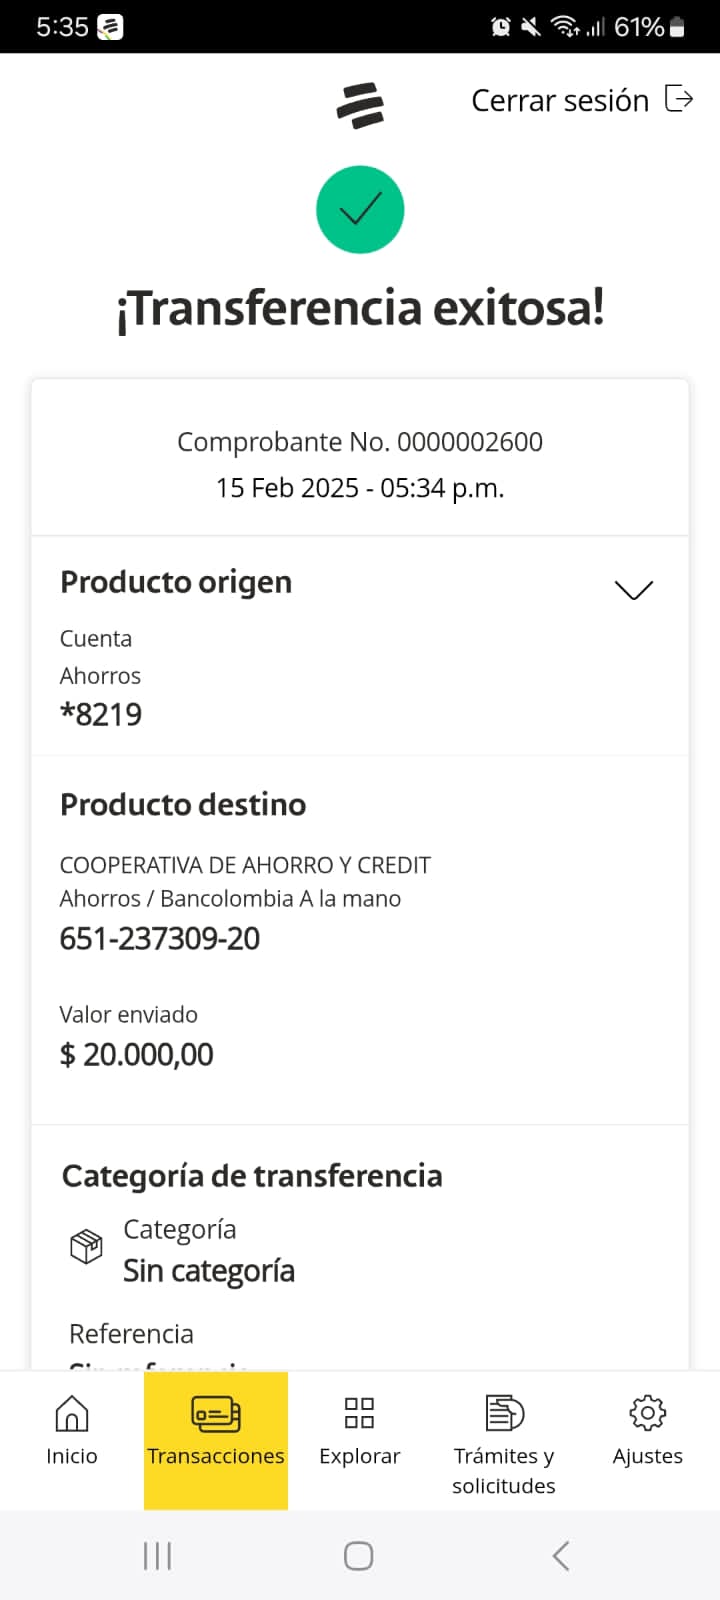Viewport: 720px width, 1600px height.
Task: Select Transacciones tab label
Action: pyautogui.click(x=216, y=1456)
